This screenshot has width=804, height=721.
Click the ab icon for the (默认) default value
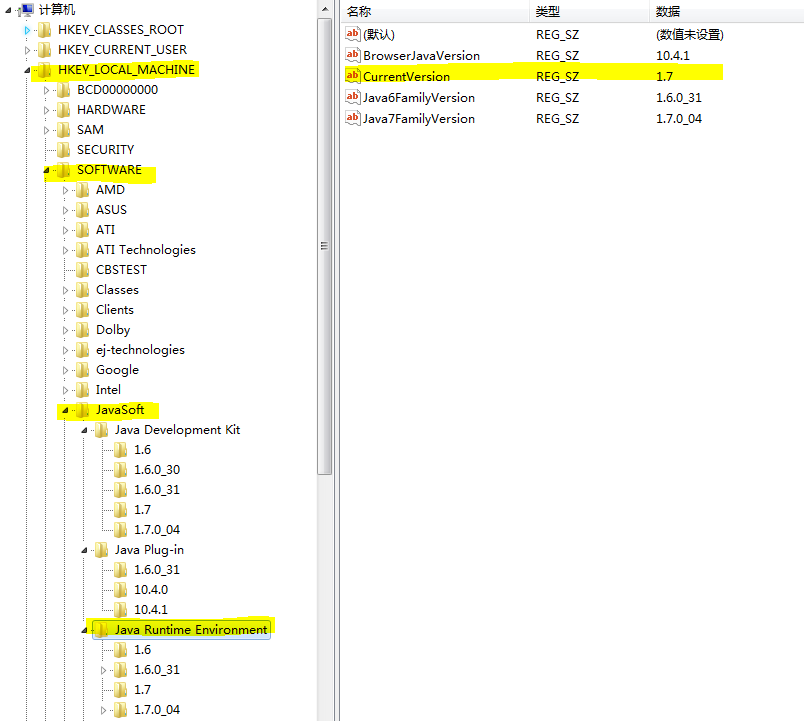352,34
